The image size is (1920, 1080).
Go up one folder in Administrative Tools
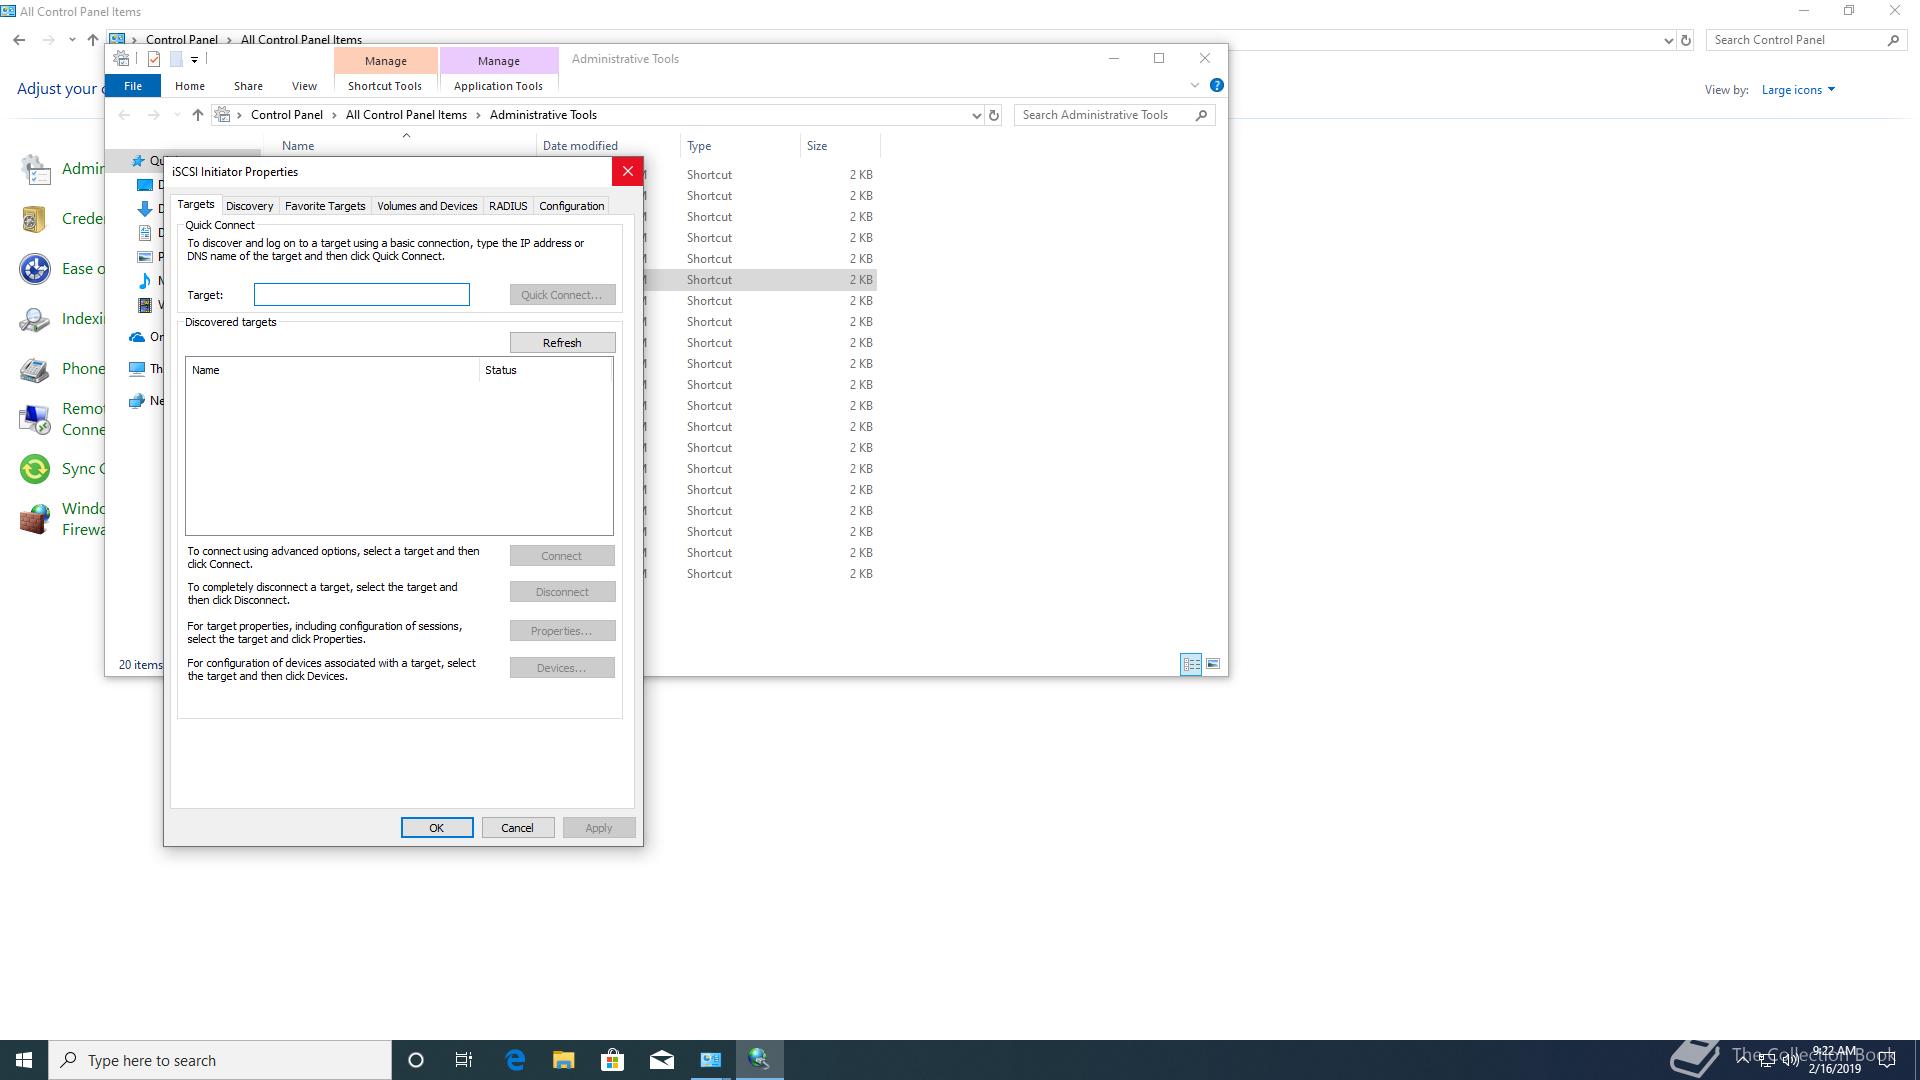pyautogui.click(x=198, y=115)
